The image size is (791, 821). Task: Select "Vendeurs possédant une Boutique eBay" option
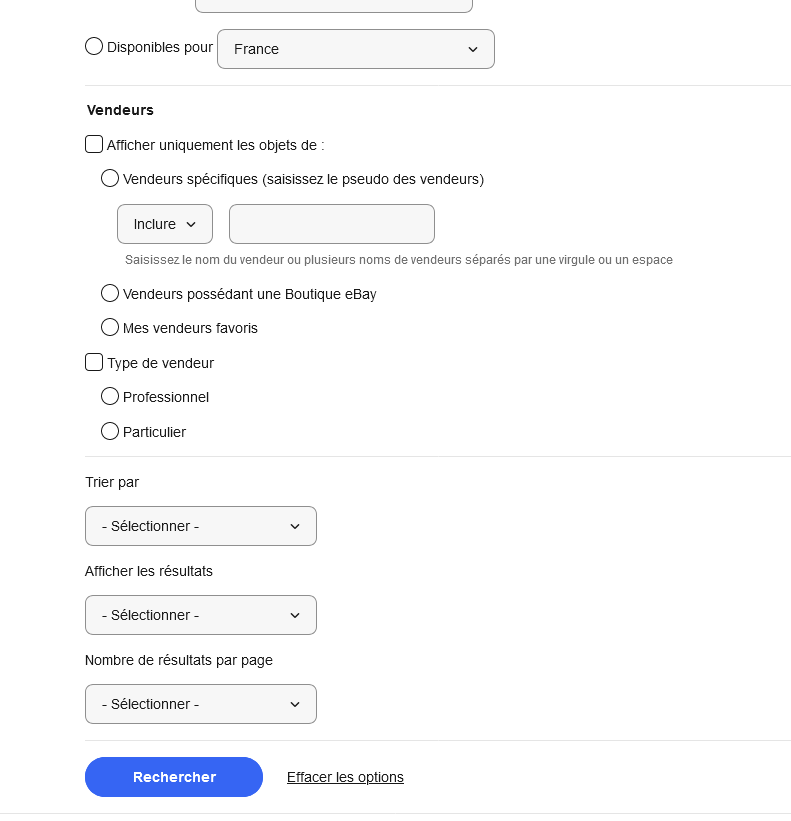(110, 294)
